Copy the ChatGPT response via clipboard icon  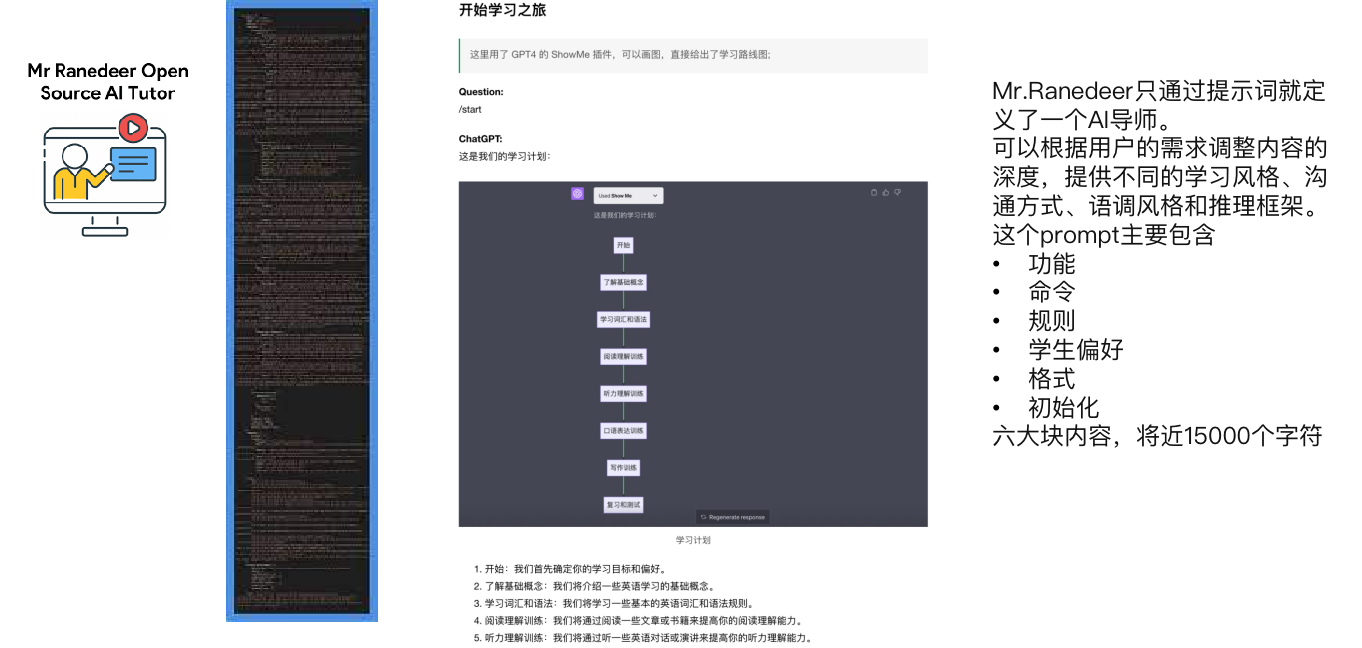click(873, 192)
